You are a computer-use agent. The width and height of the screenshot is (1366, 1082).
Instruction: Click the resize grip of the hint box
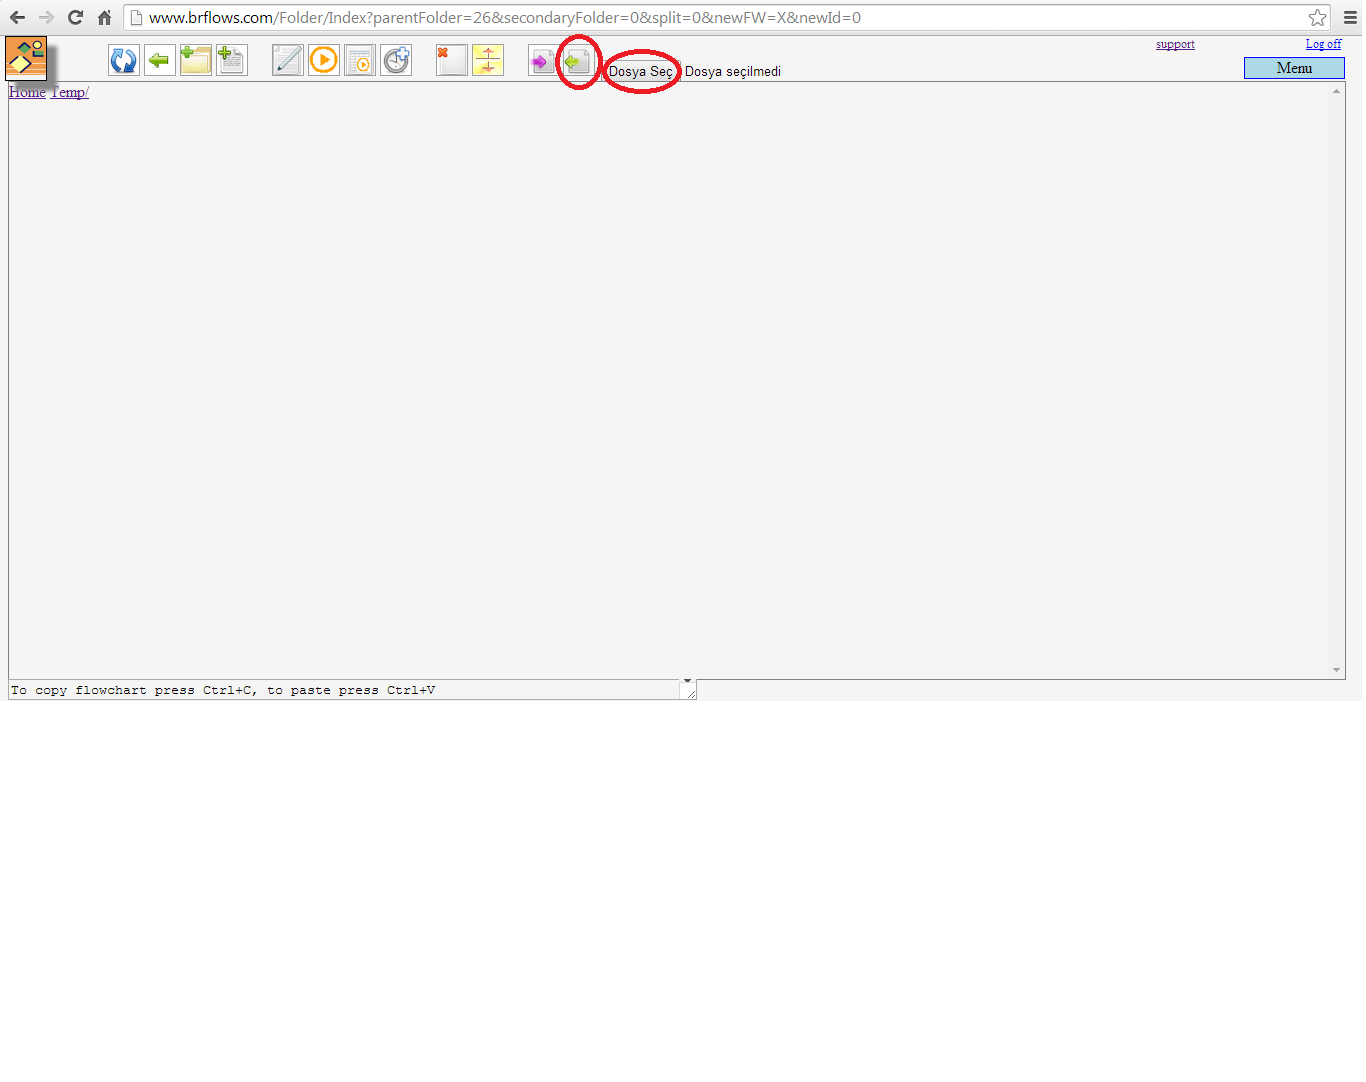(x=691, y=693)
